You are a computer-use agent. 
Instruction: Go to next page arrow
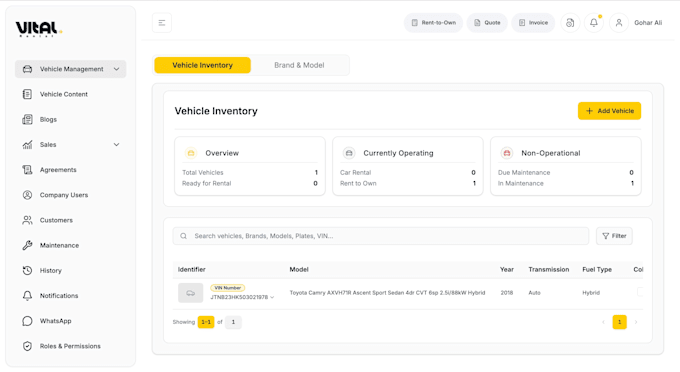coord(636,322)
